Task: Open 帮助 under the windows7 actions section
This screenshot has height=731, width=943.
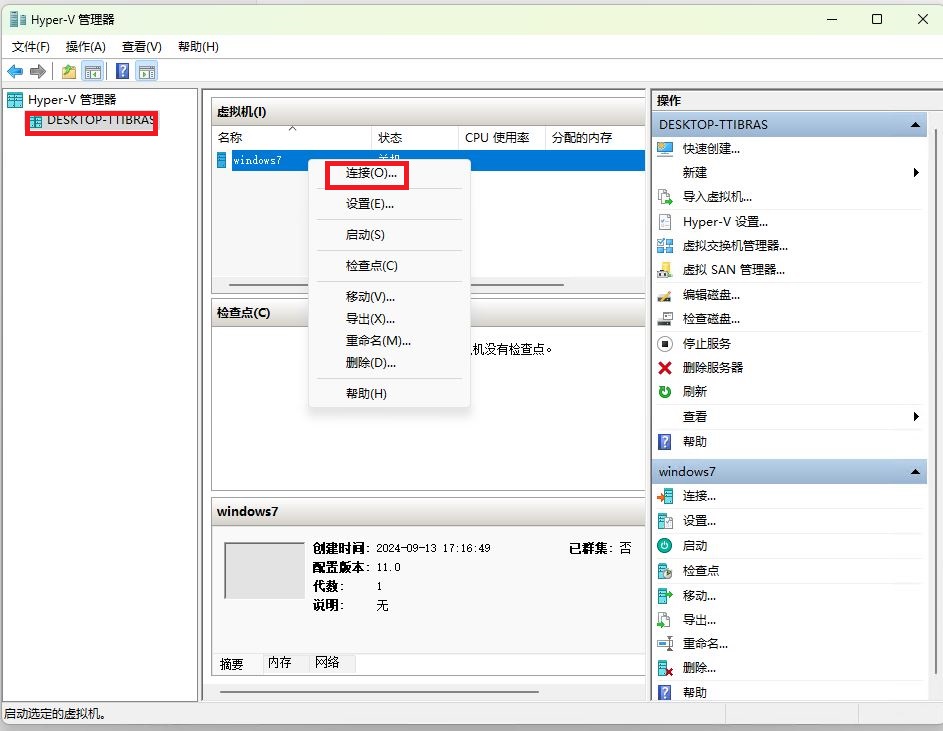Action: pyautogui.click(x=695, y=692)
